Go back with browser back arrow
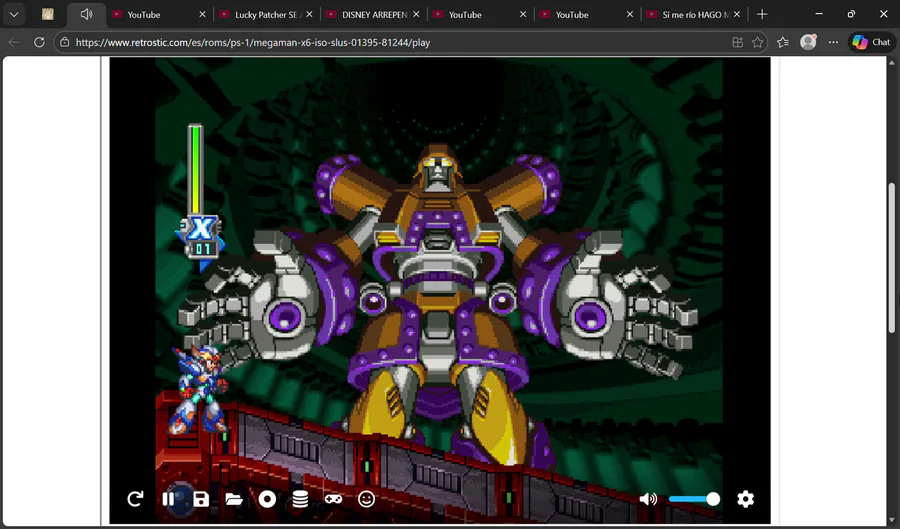900x529 pixels. click(14, 42)
